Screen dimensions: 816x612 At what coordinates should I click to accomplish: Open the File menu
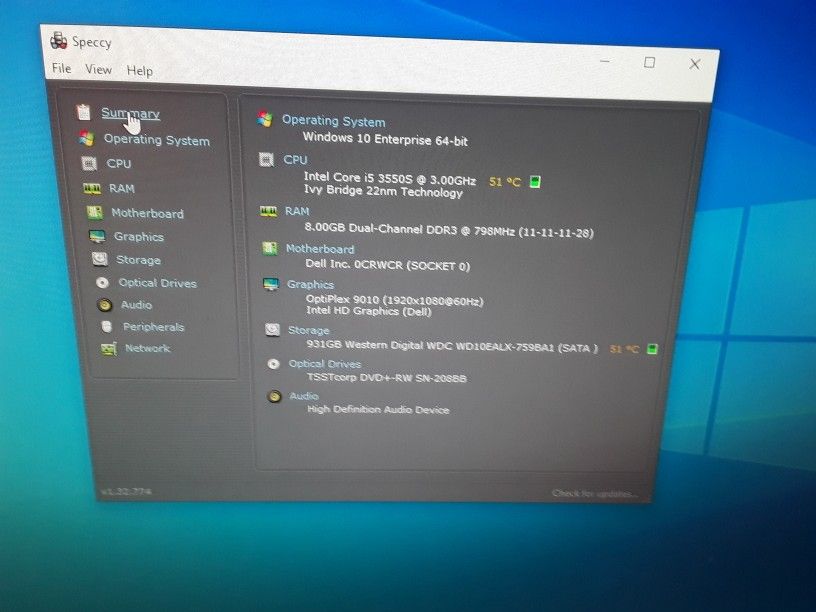click(x=61, y=68)
